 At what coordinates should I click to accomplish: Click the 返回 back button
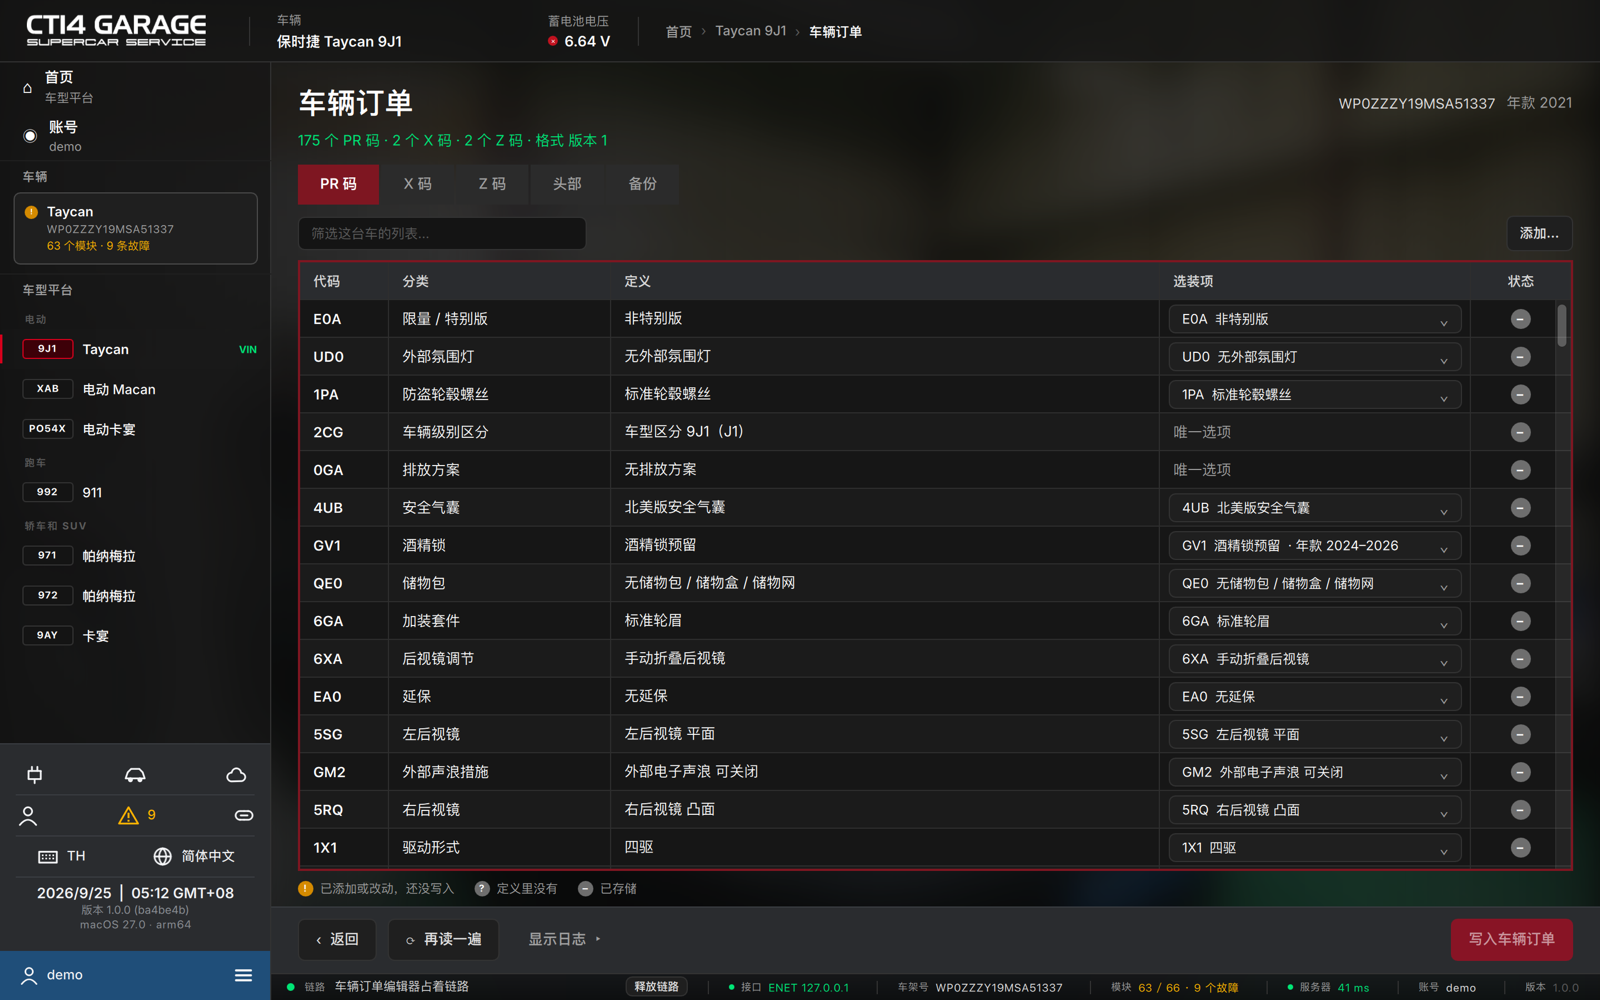[x=337, y=939]
